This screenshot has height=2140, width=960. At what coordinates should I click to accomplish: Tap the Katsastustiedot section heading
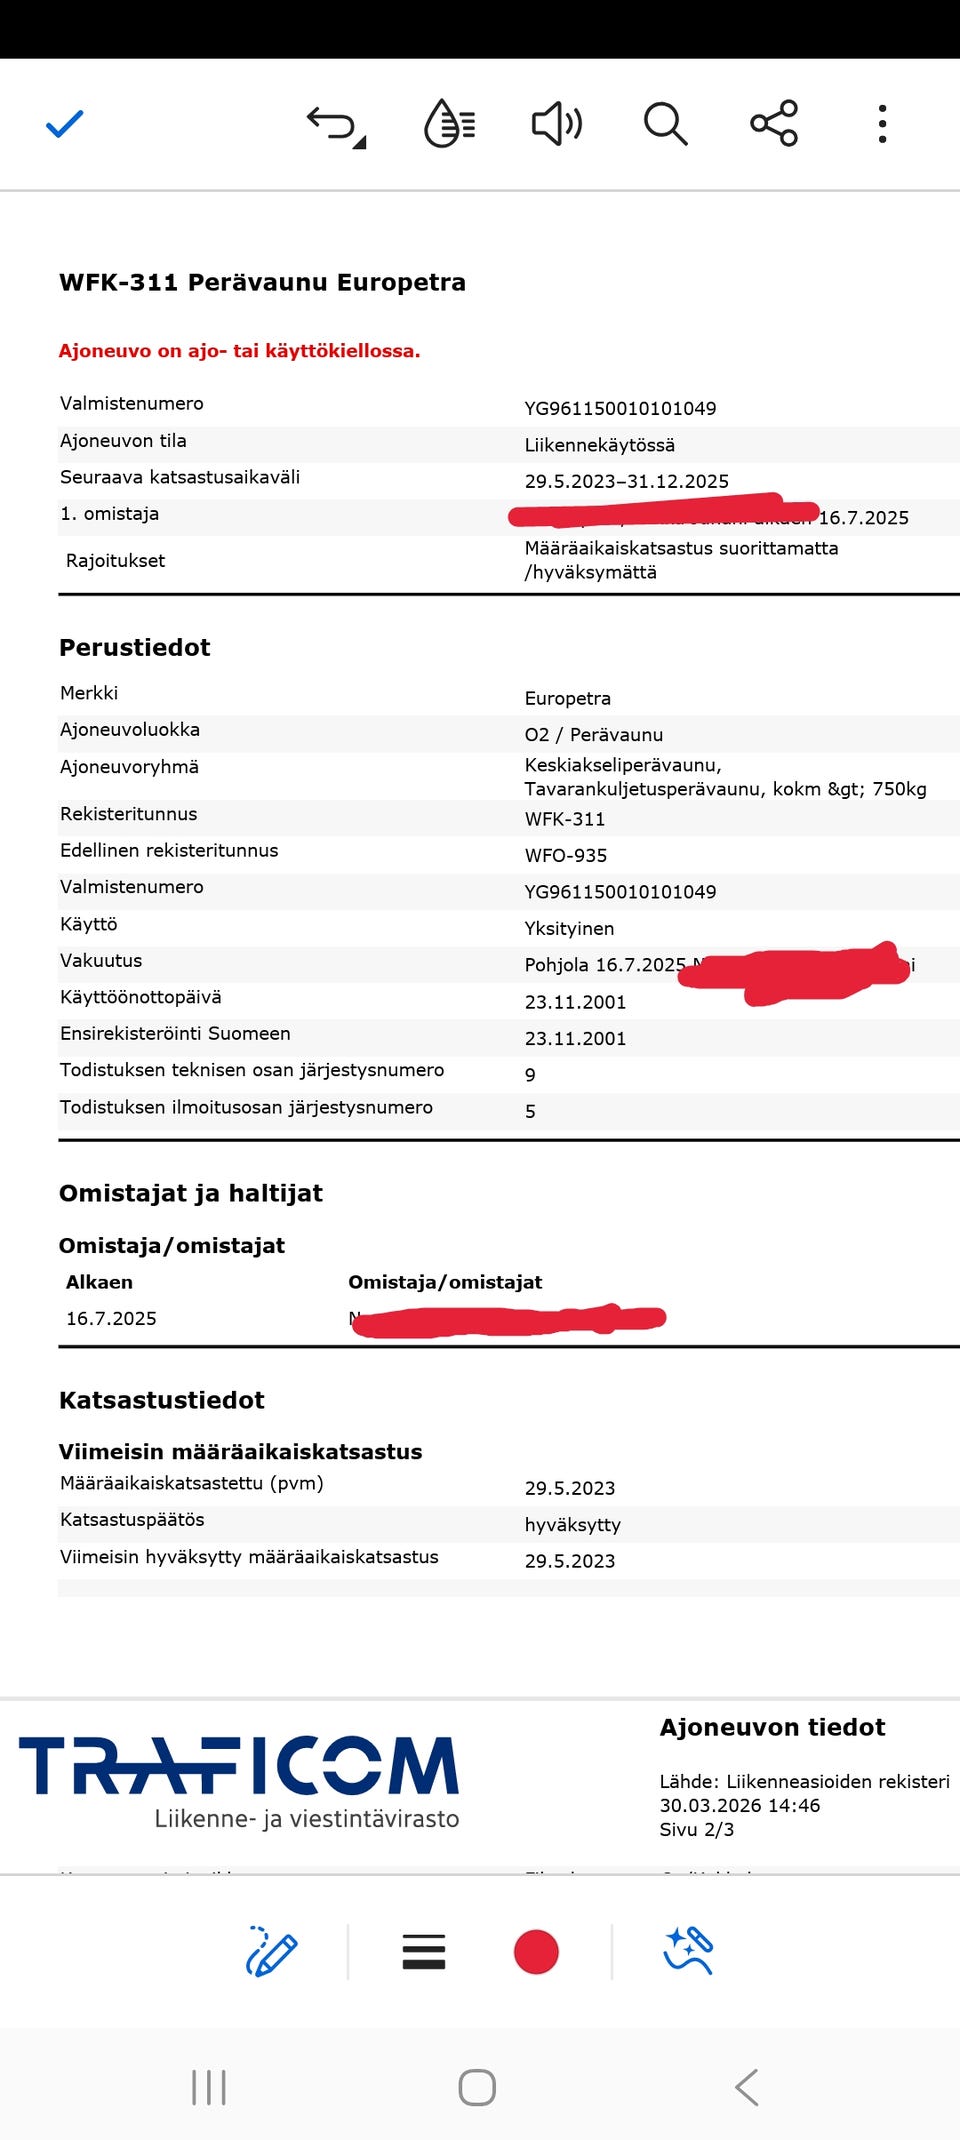click(x=162, y=1400)
